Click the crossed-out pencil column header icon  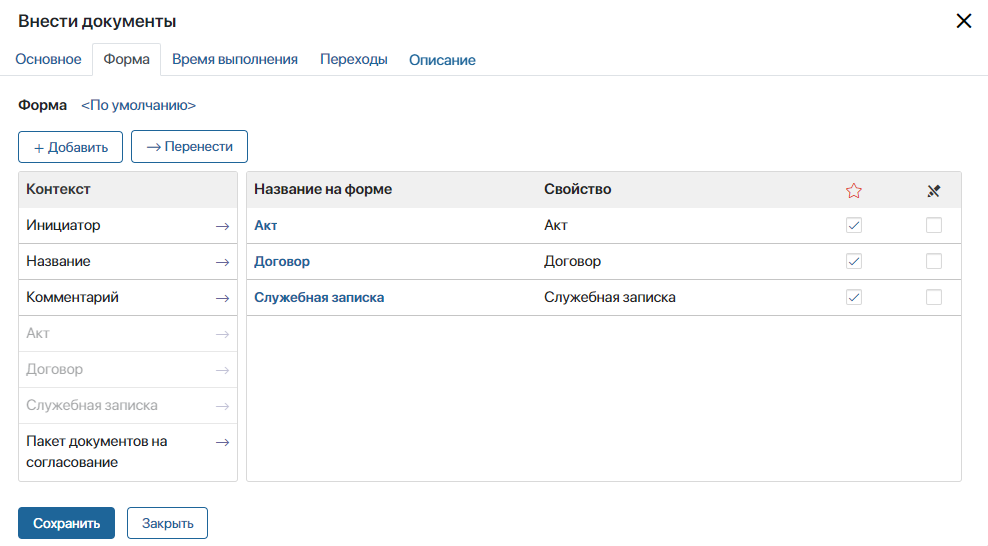click(x=934, y=190)
